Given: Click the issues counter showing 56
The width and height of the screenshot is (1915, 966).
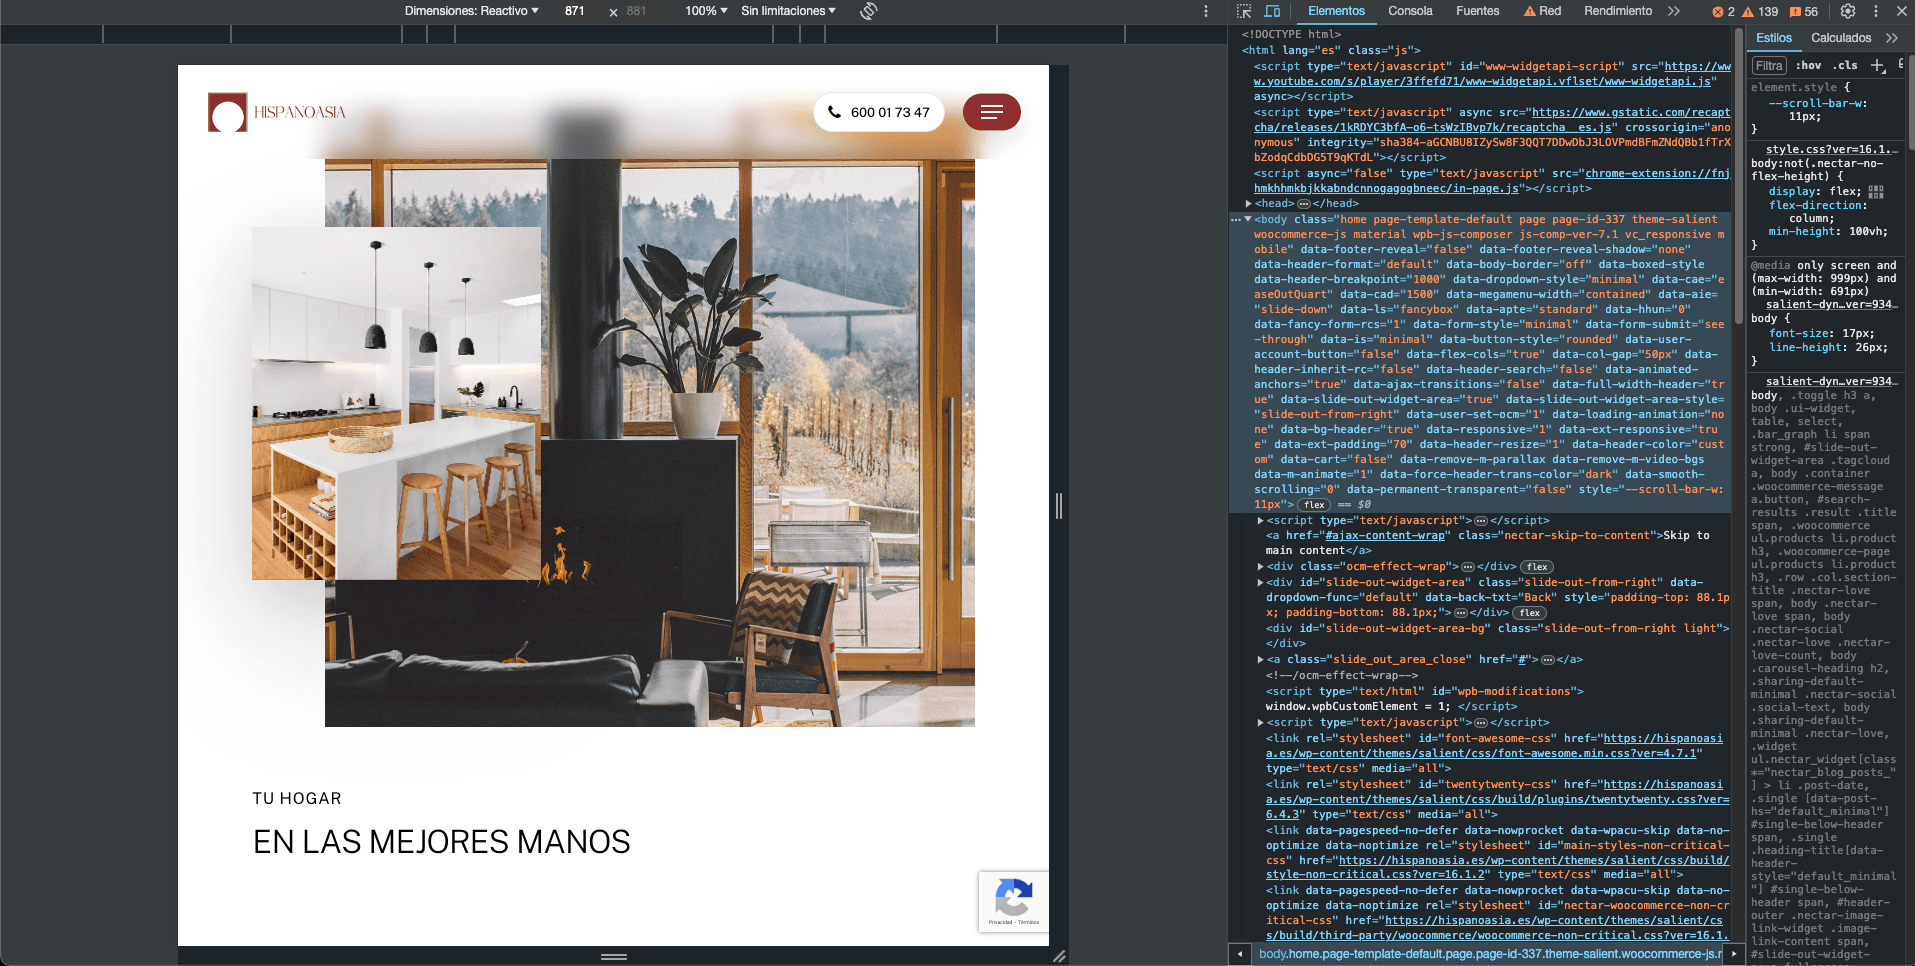Looking at the screenshot, I should coord(1804,12).
